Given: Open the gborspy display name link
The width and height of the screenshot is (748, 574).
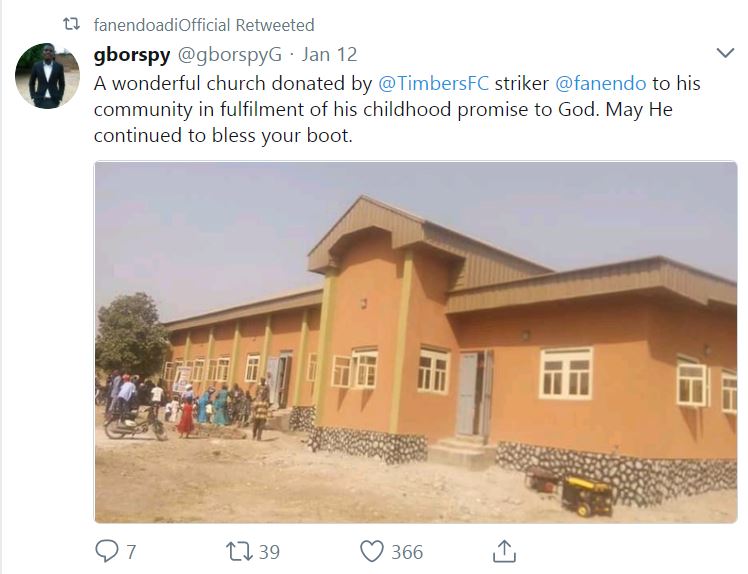Looking at the screenshot, I should (x=132, y=54).
